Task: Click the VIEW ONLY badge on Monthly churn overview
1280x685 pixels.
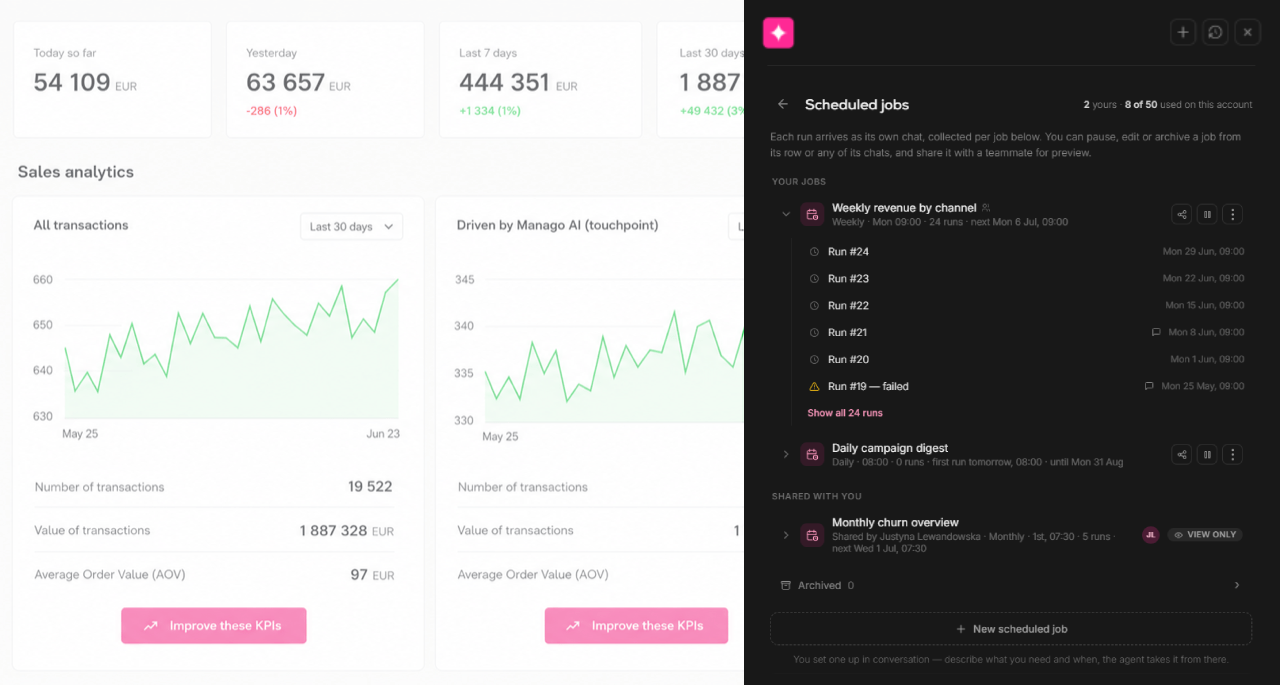Action: (1204, 535)
